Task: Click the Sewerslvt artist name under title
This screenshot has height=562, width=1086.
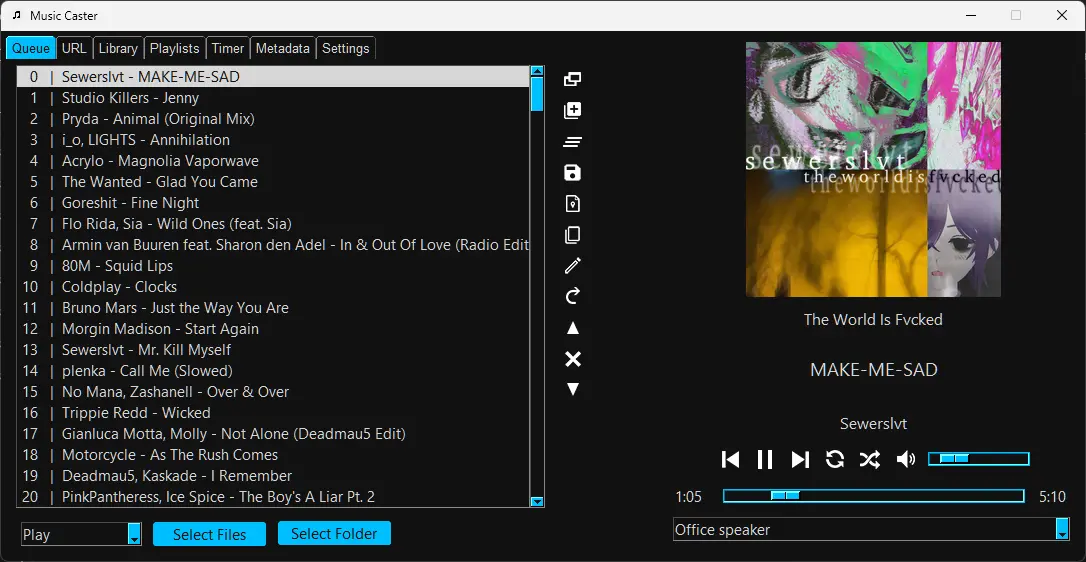Action: pos(873,423)
